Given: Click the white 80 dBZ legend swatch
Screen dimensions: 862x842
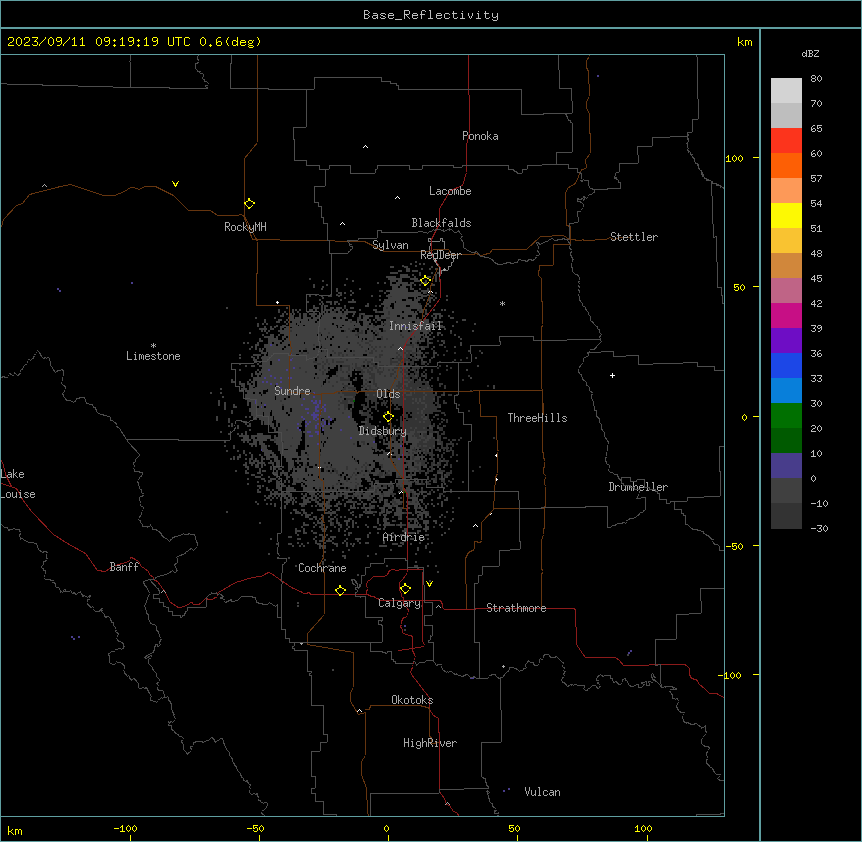Looking at the screenshot, I should tap(786, 91).
